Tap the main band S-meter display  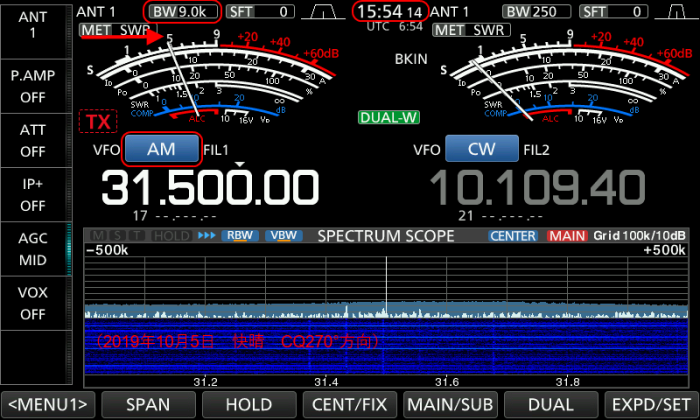[212, 78]
